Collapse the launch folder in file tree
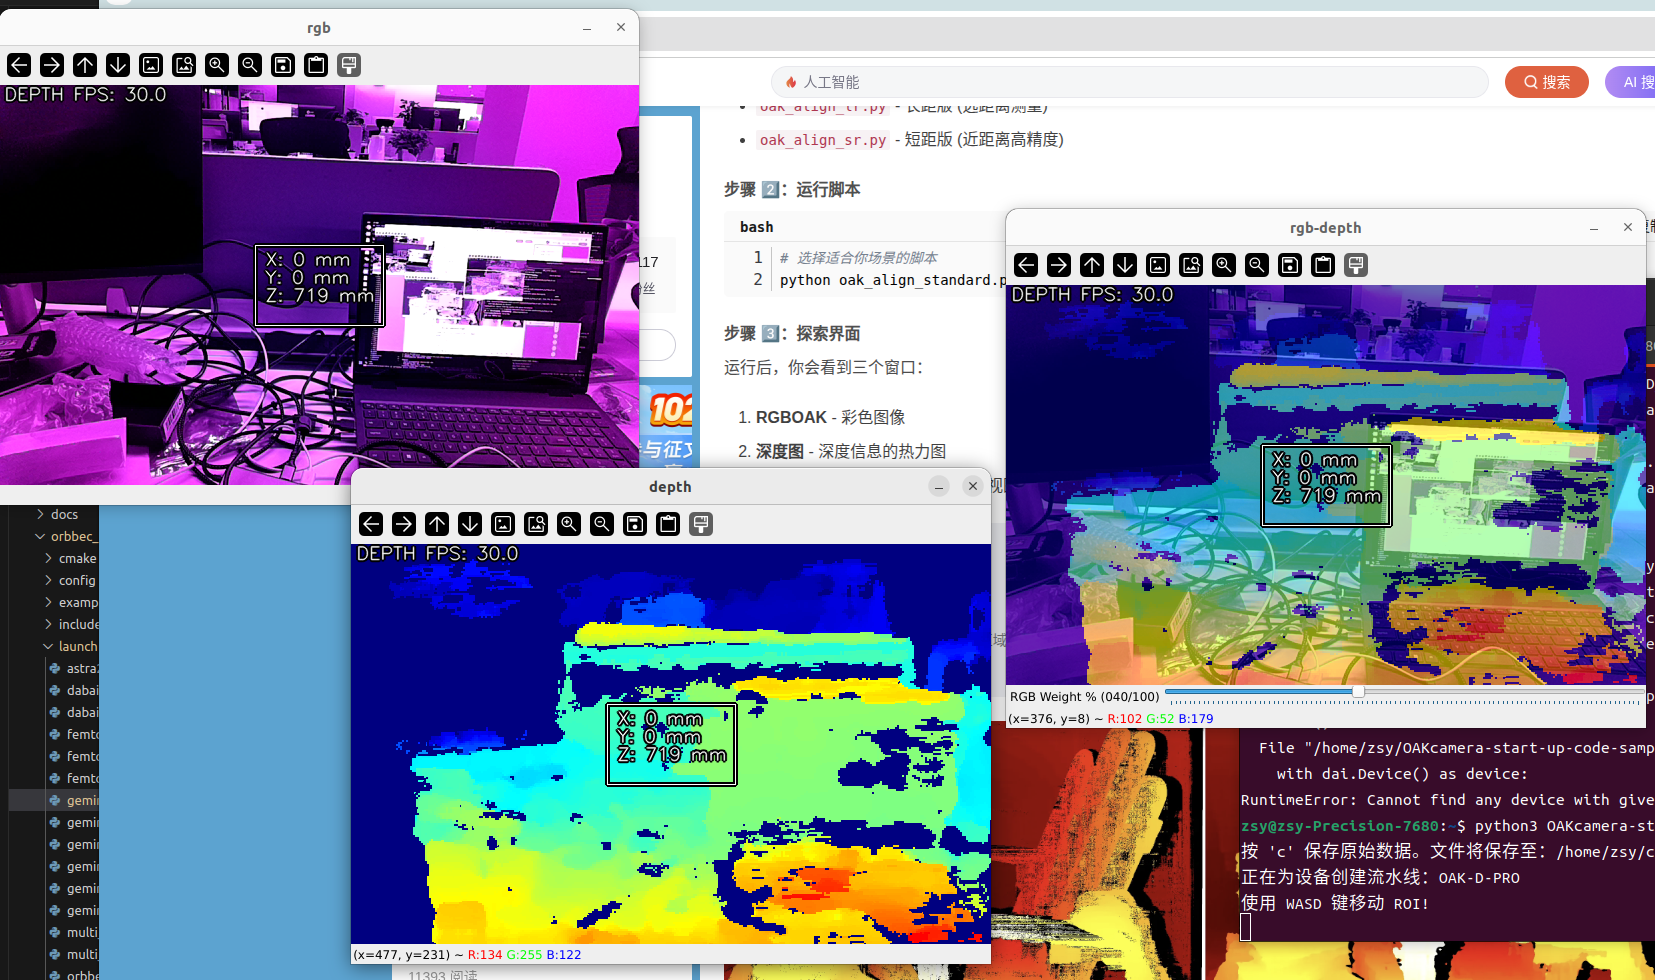Viewport: 1655px width, 980px height. [x=48, y=646]
